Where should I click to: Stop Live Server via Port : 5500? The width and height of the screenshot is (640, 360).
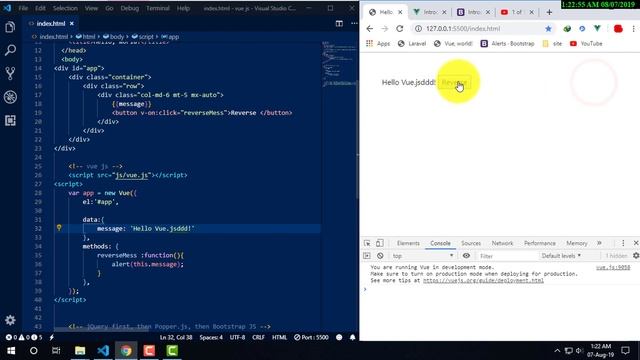tap(311, 338)
